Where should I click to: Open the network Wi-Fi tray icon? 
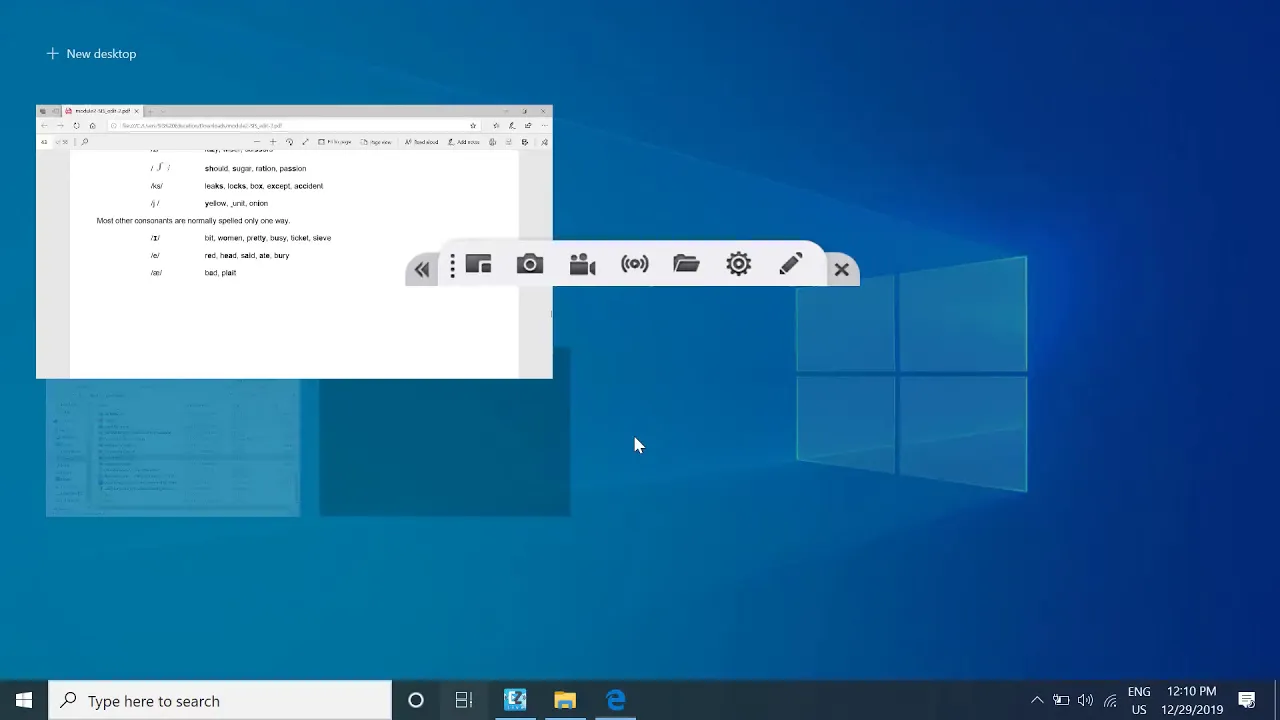click(x=1110, y=701)
